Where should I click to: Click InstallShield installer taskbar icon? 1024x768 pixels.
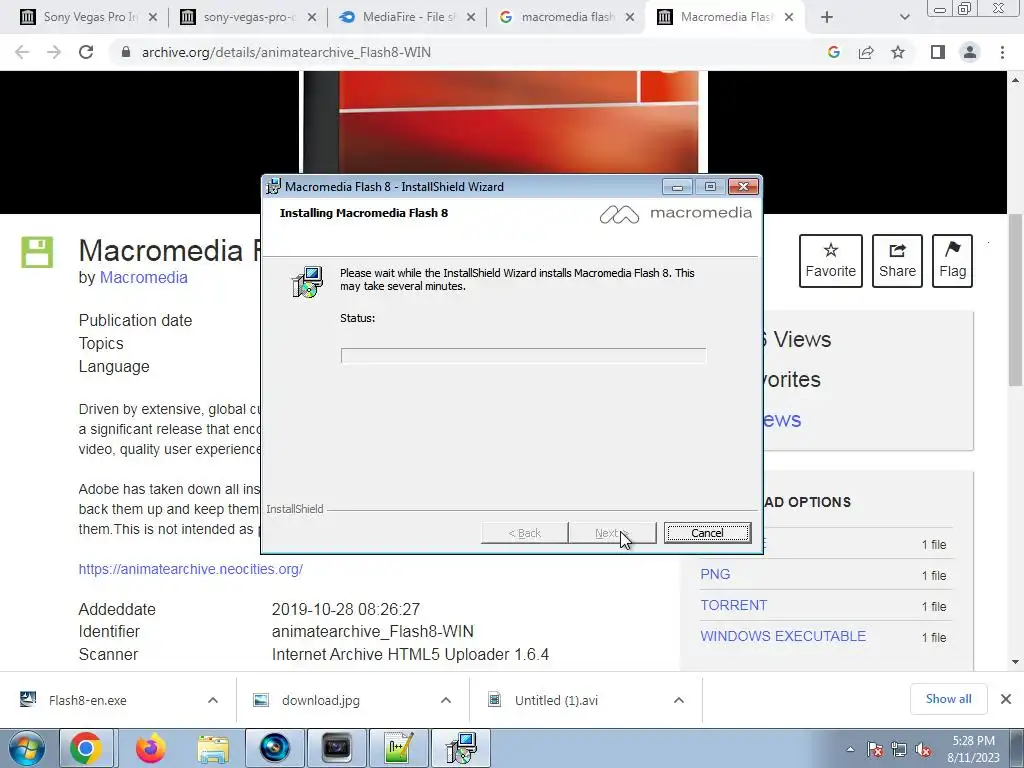coord(461,748)
